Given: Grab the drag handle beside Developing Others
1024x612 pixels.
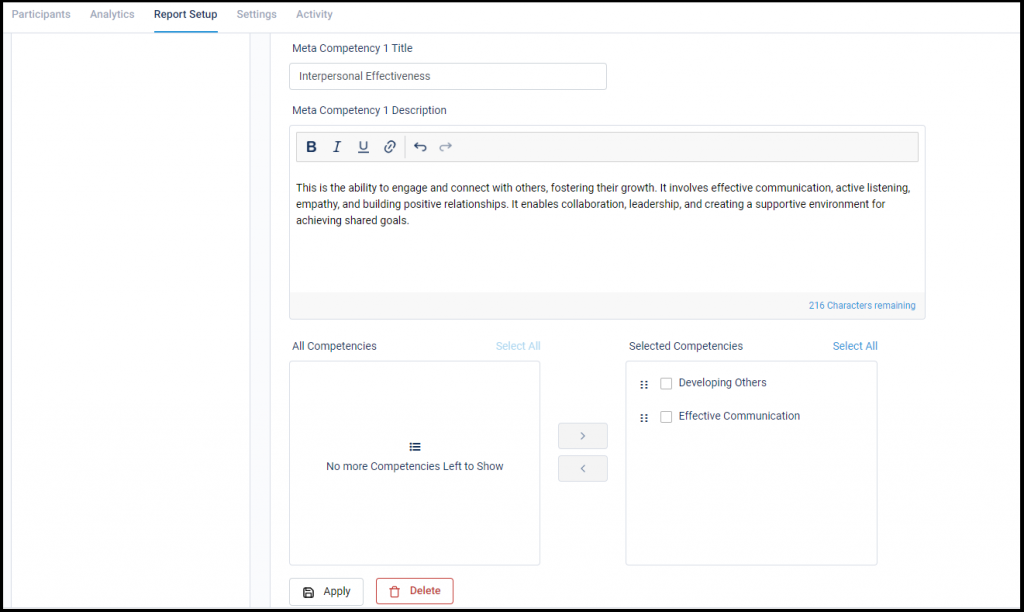Looking at the screenshot, I should click(644, 383).
